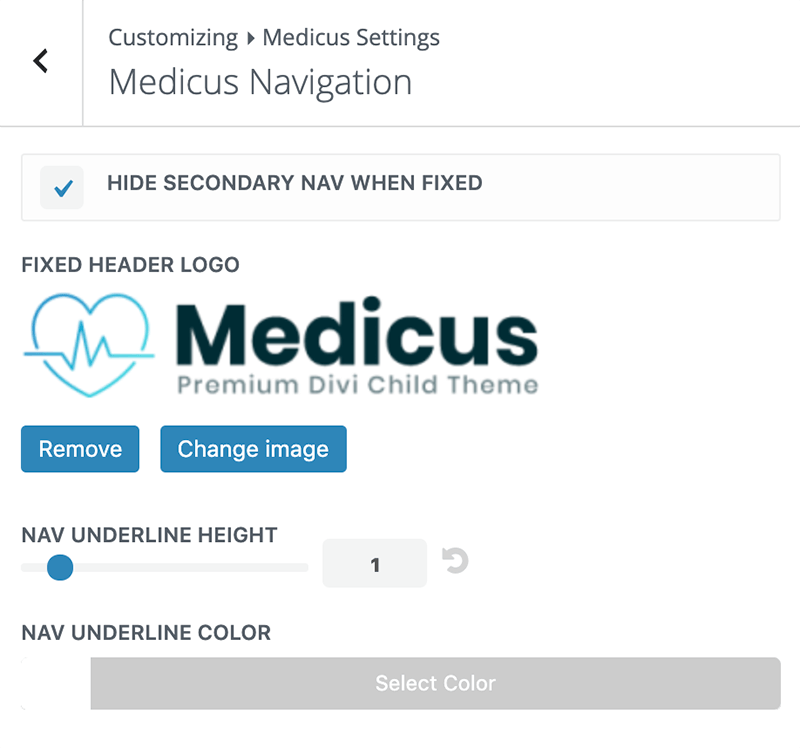The image size is (800, 748).
Task: Click the nav underline height slider handle
Action: point(60,568)
